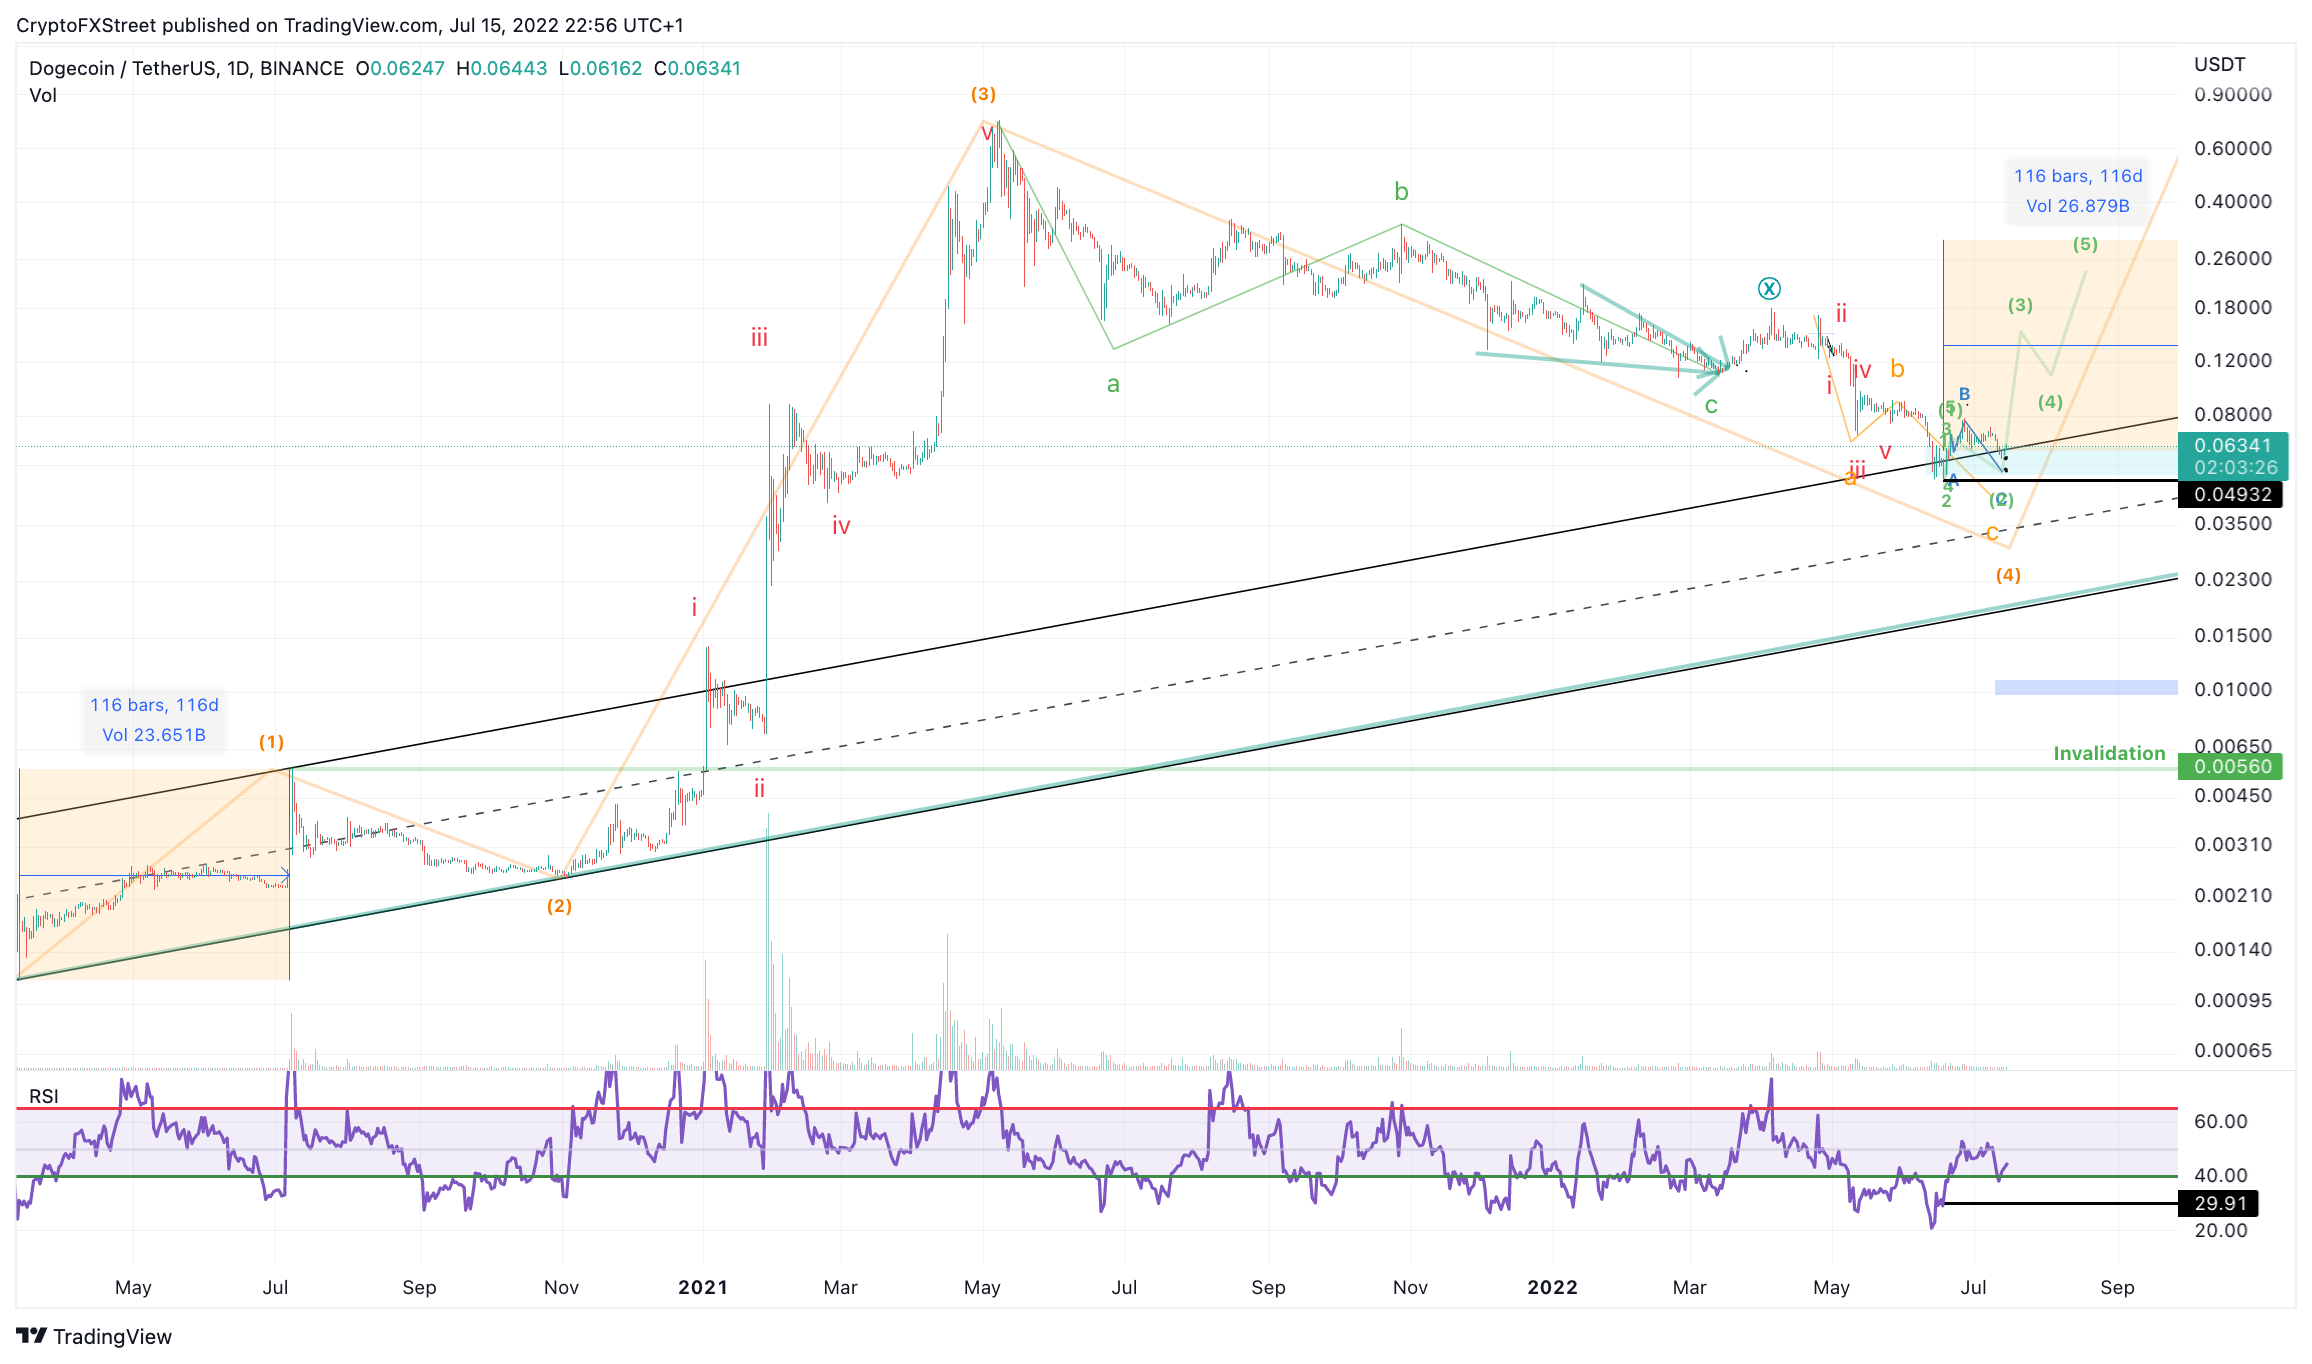Click the RSI indicator label
This screenshot has width=2312, height=1364.
[x=44, y=1096]
